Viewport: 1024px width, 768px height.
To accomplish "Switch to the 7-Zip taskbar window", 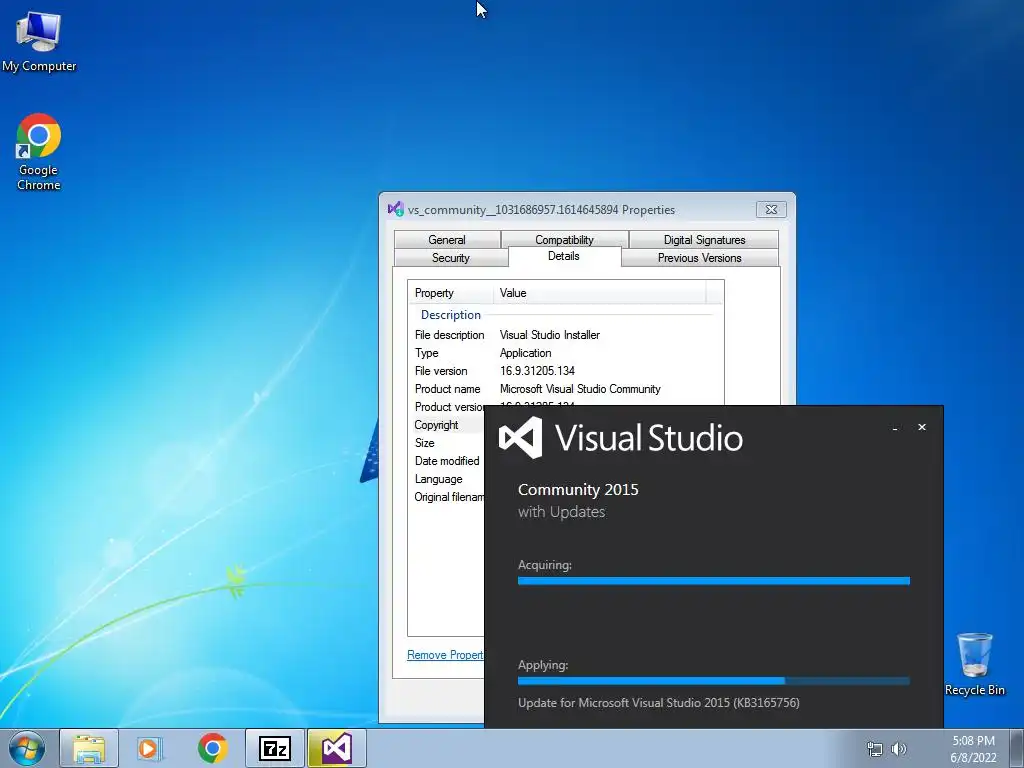I will (274, 748).
